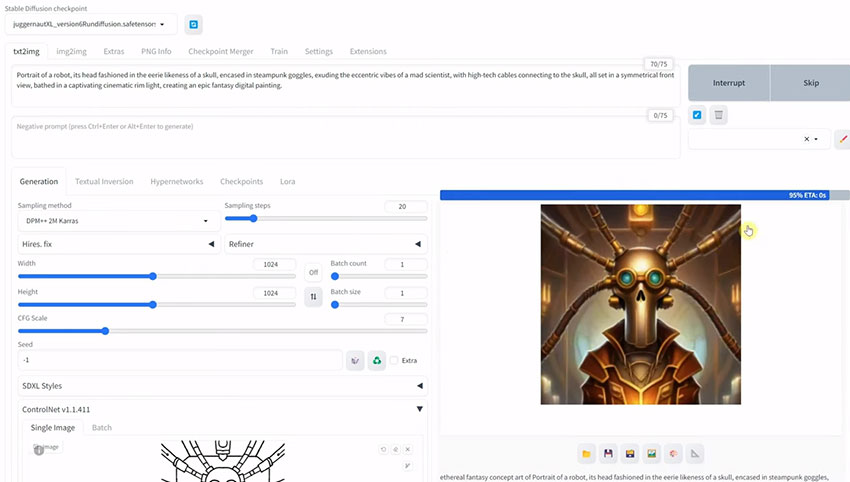Click the Interrupt button
The image size is (850, 482).
click(729, 83)
